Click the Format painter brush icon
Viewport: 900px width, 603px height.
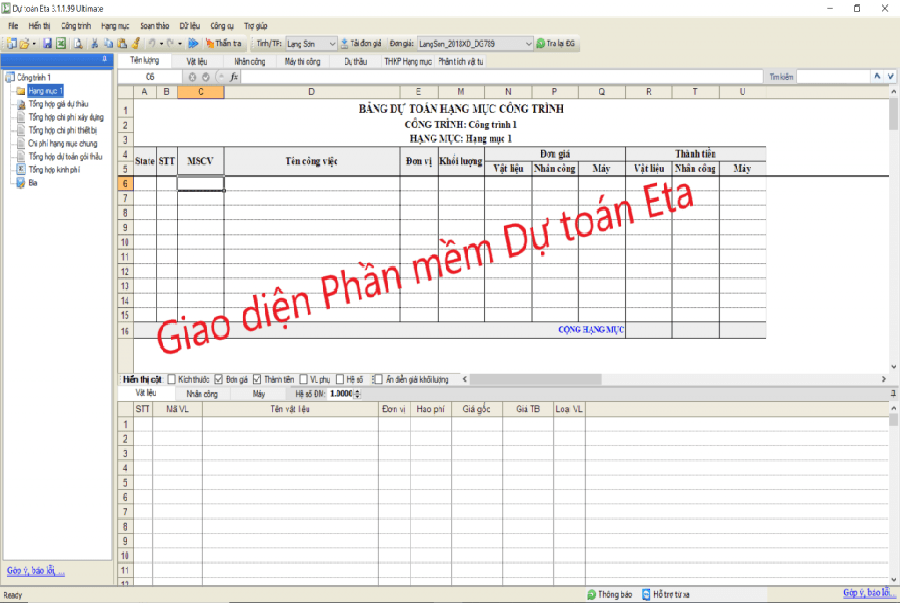135,44
